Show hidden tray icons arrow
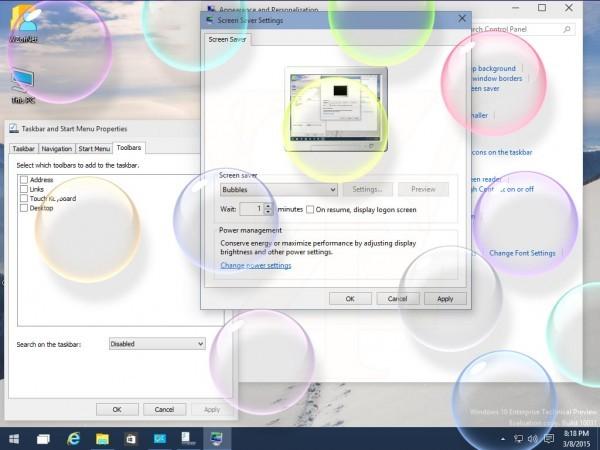The width and height of the screenshot is (600, 450). pyautogui.click(x=503, y=439)
